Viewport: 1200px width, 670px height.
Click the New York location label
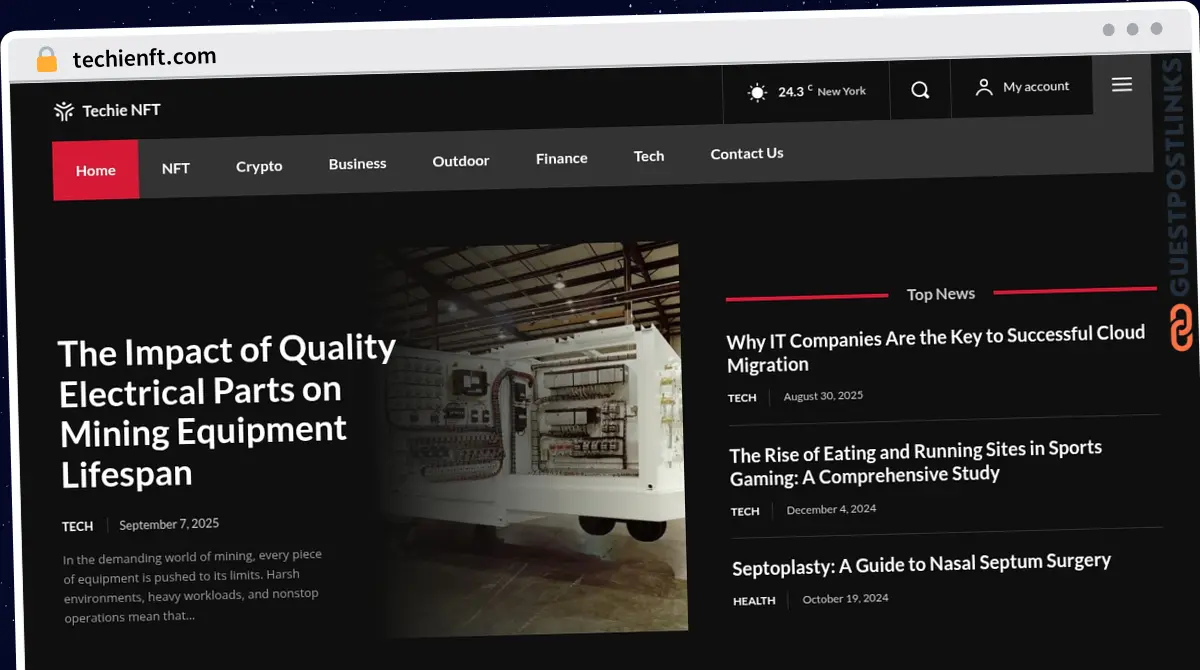(x=842, y=91)
